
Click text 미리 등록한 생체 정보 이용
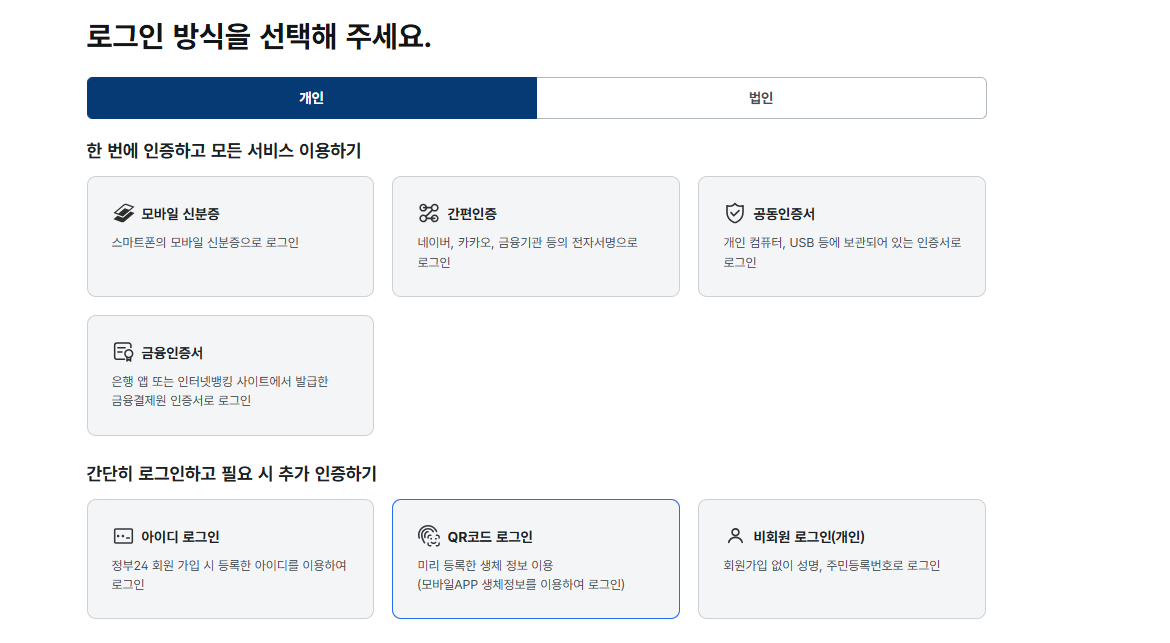pyautogui.click(x=485, y=565)
